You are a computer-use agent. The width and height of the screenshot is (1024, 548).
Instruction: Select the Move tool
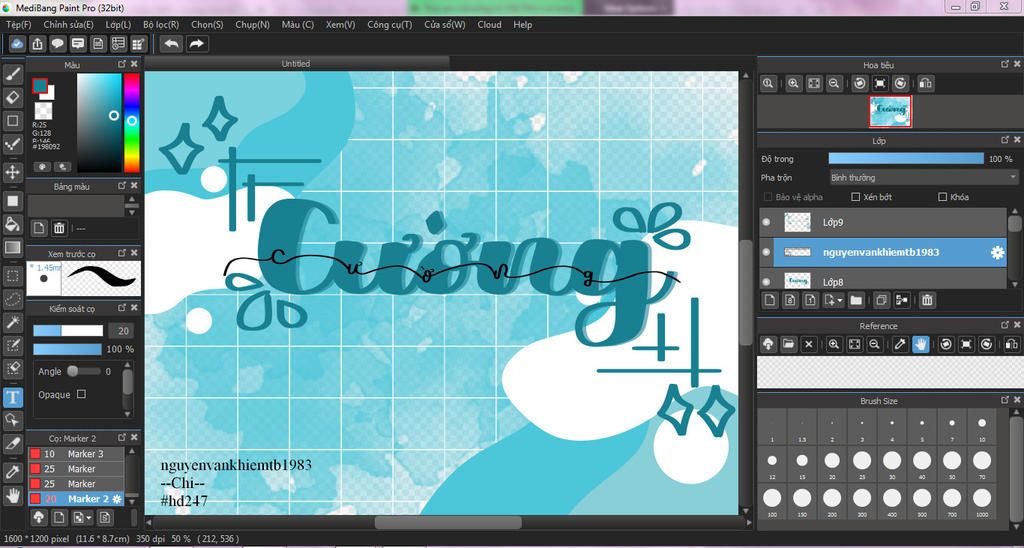pyautogui.click(x=13, y=172)
